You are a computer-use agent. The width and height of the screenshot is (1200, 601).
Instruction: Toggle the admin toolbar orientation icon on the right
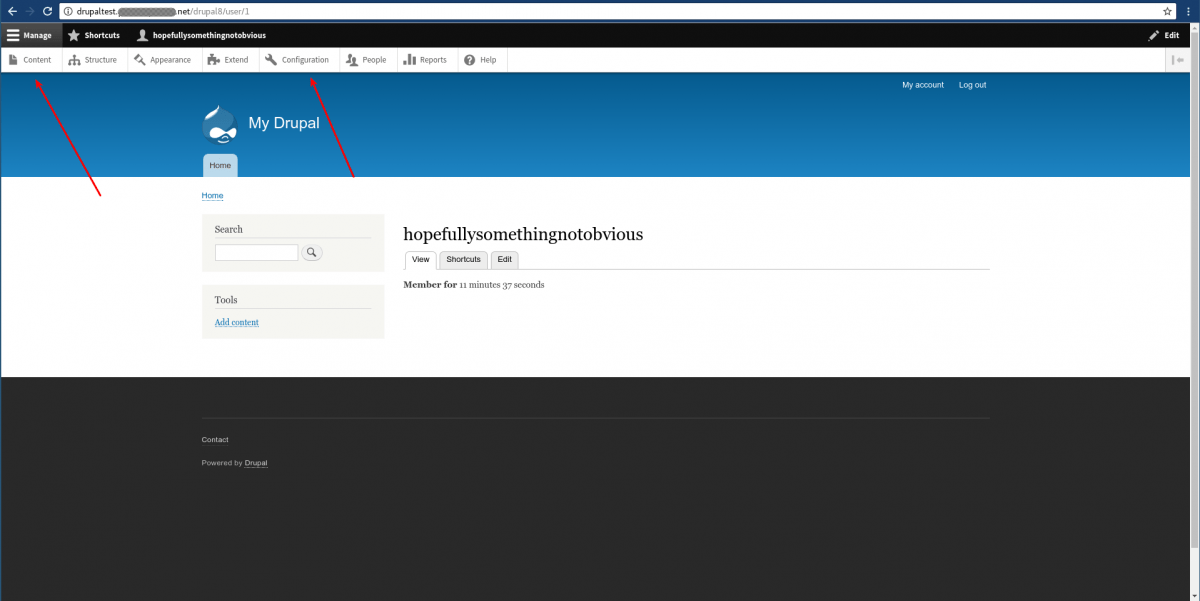click(1178, 59)
